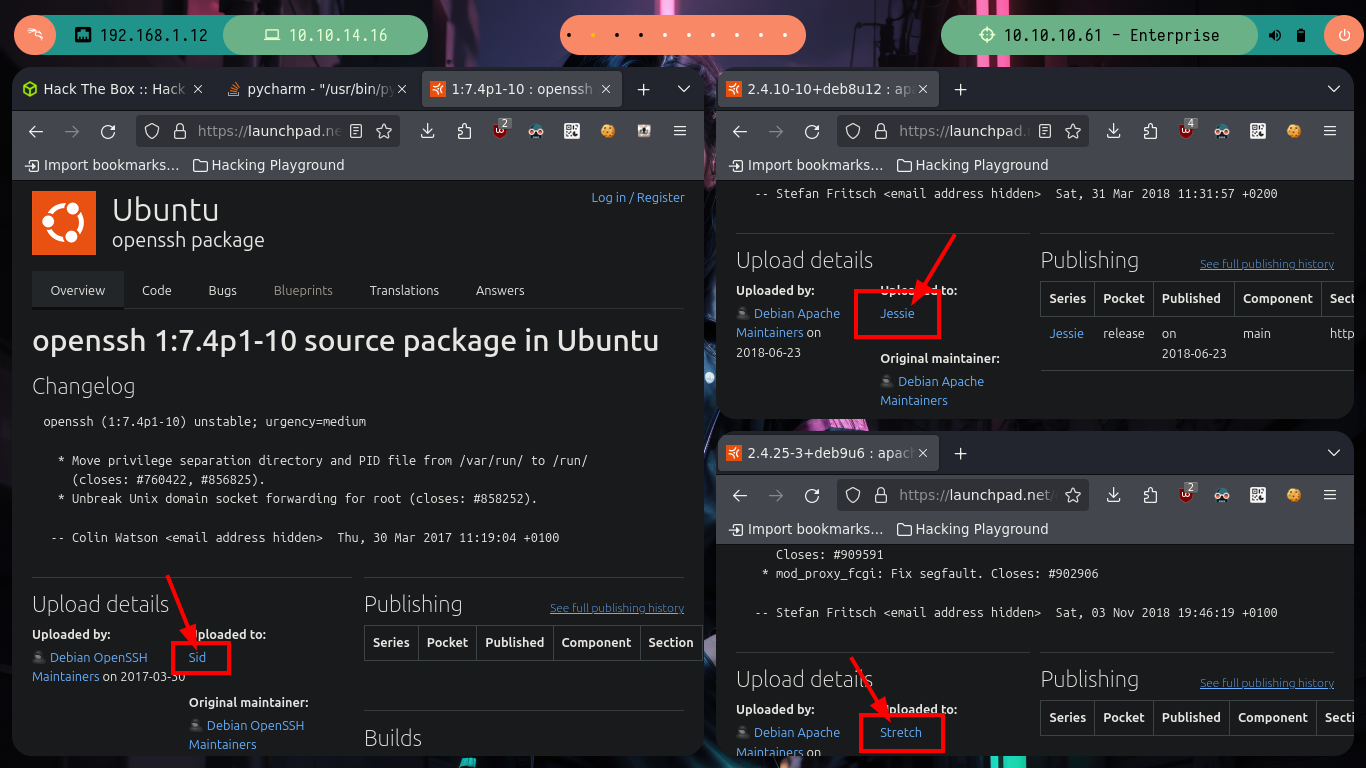1366x768 pixels.
Task: Open Stretch link under Uploaded to
Action: pyautogui.click(x=901, y=732)
